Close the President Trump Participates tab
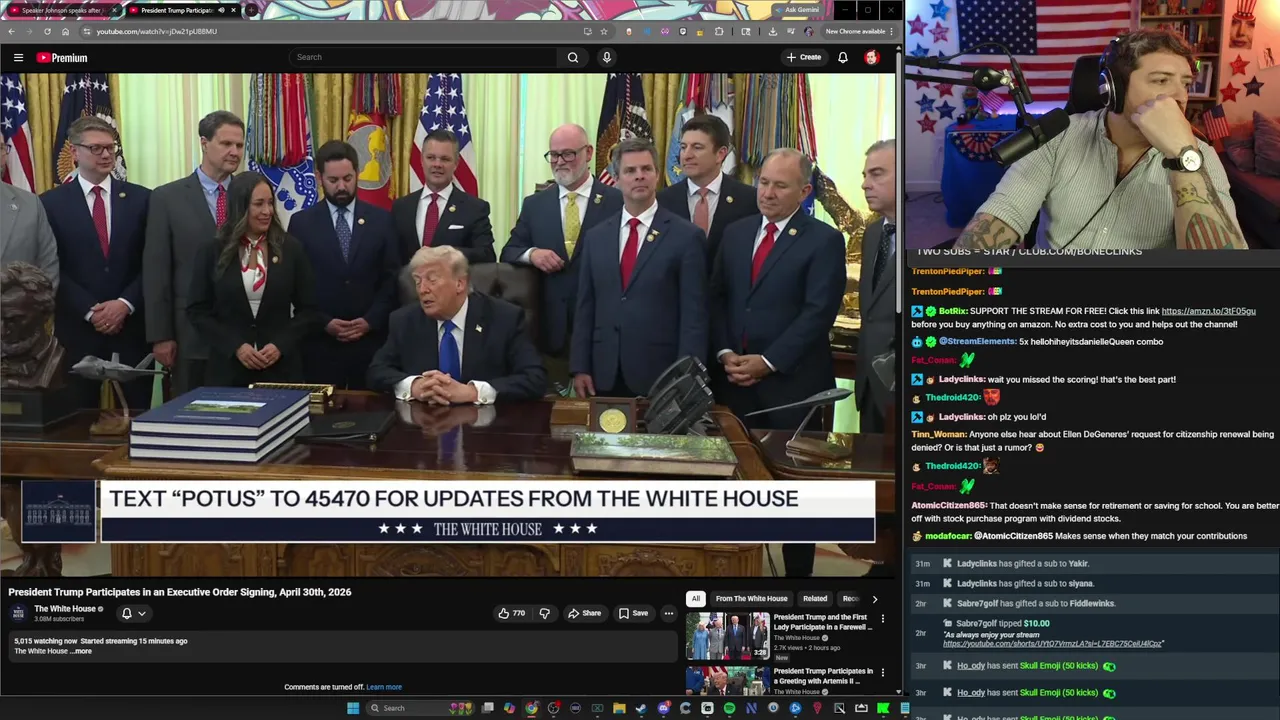The width and height of the screenshot is (1280, 720). [233, 10]
